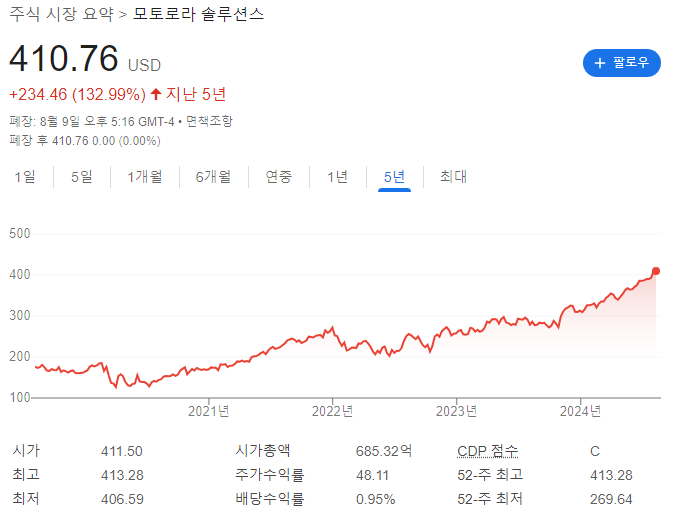
Task: Click the 팔로우 follow button
Action: click(x=621, y=63)
